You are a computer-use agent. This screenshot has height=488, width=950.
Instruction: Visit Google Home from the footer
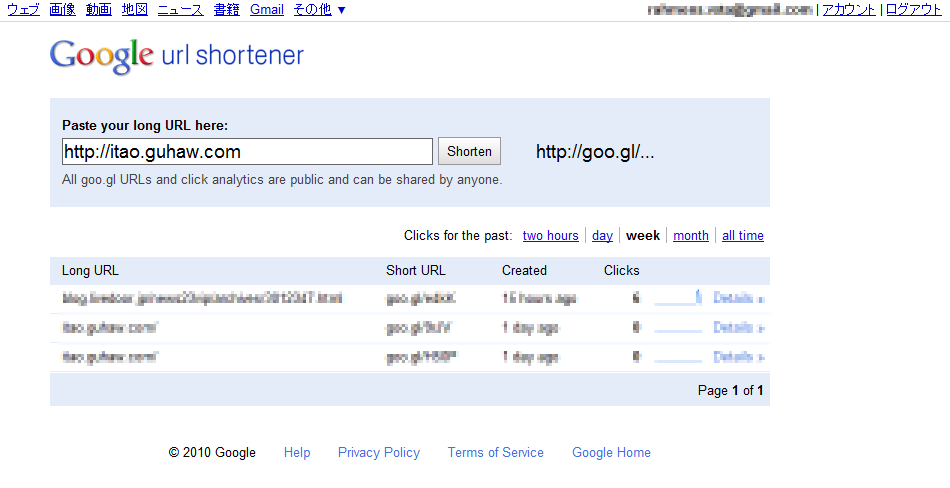611,453
